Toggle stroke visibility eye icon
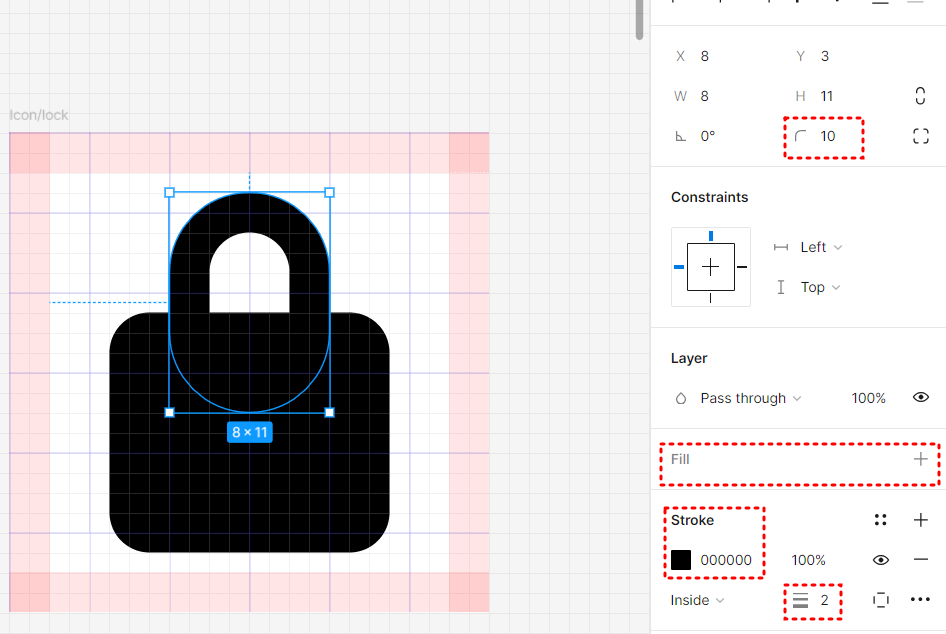Screen dimensions: 946x634 click(x=880, y=560)
